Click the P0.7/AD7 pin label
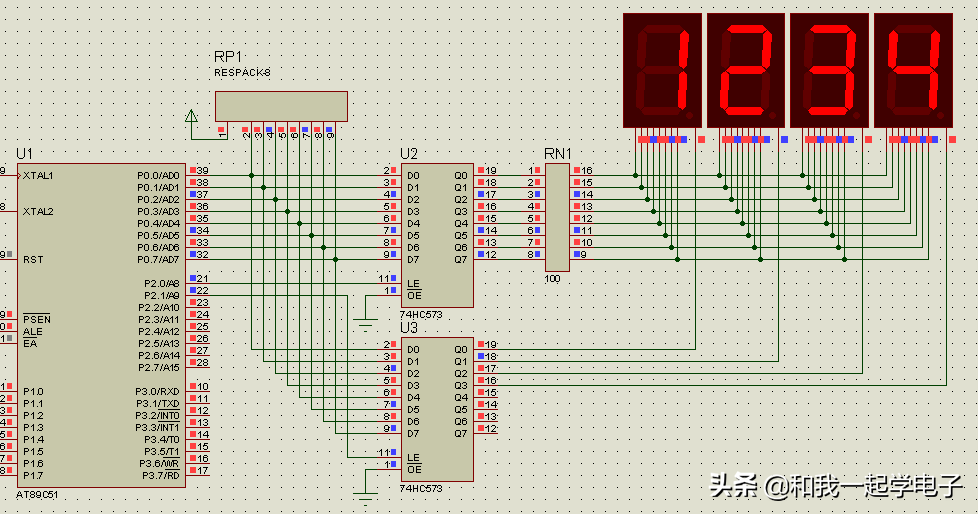This screenshot has height=514, width=978. pos(158,259)
